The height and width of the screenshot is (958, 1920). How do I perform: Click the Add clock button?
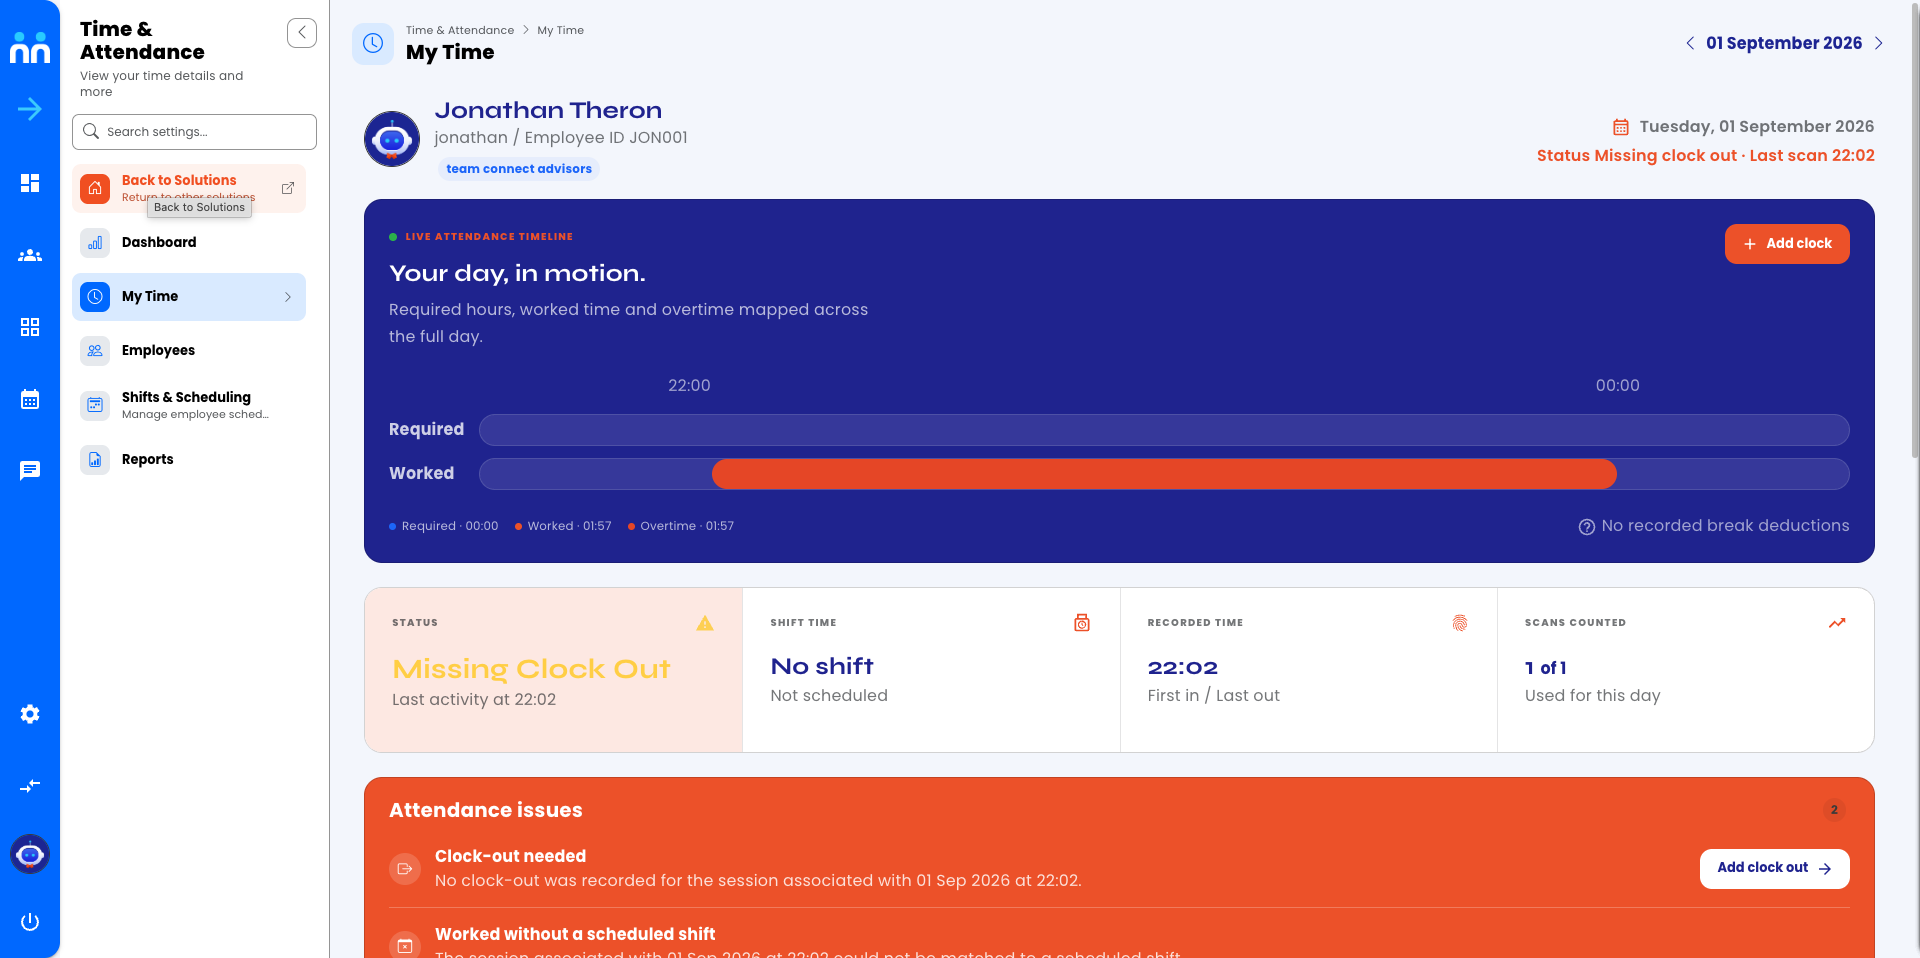pyautogui.click(x=1787, y=244)
